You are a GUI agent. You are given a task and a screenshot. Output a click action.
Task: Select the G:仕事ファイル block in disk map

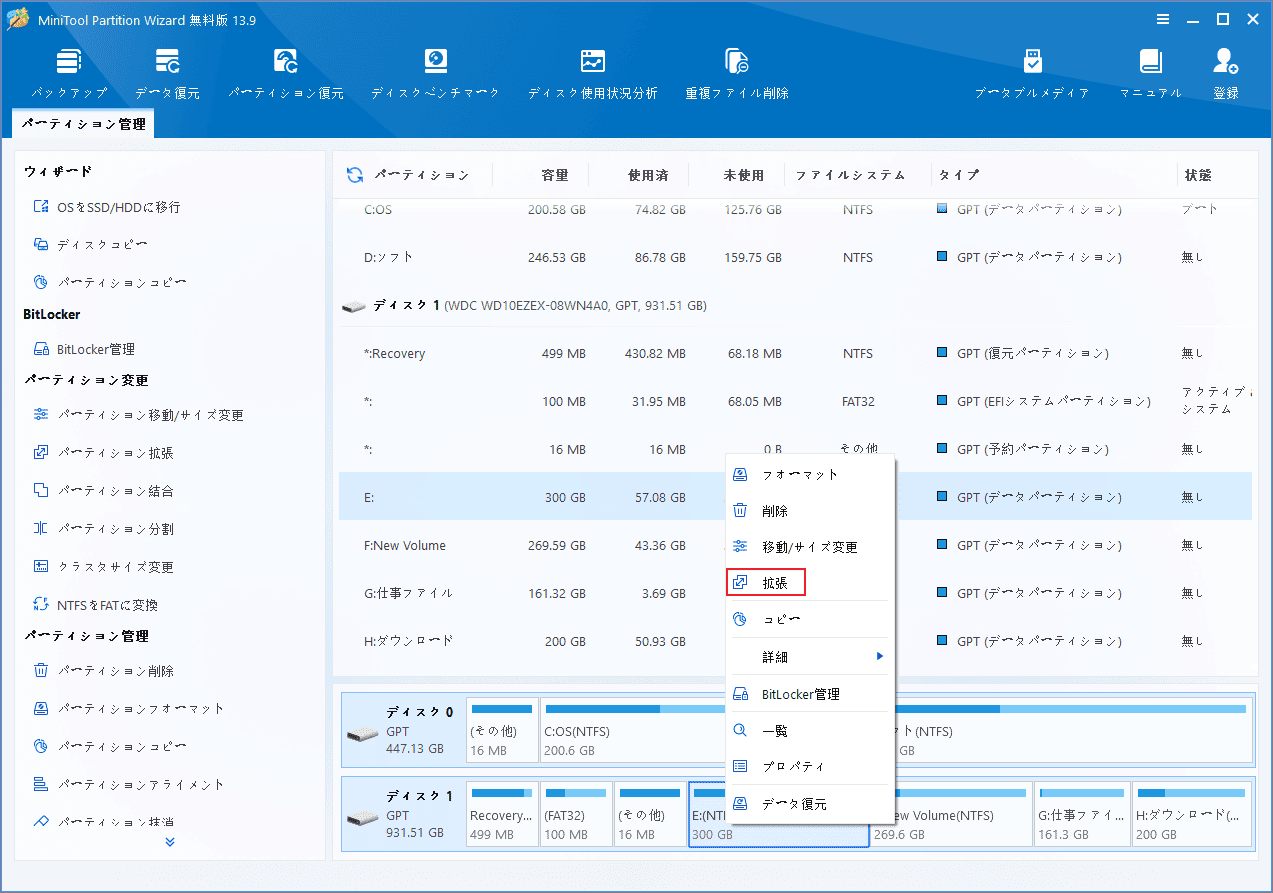pos(1082,814)
